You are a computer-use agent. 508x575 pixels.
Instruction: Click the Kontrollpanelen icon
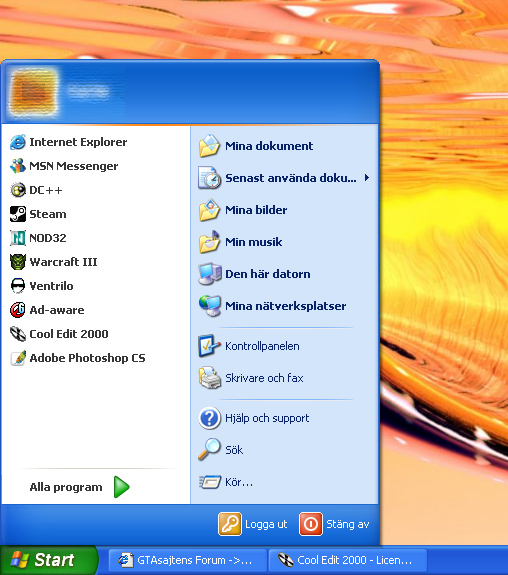(209, 346)
